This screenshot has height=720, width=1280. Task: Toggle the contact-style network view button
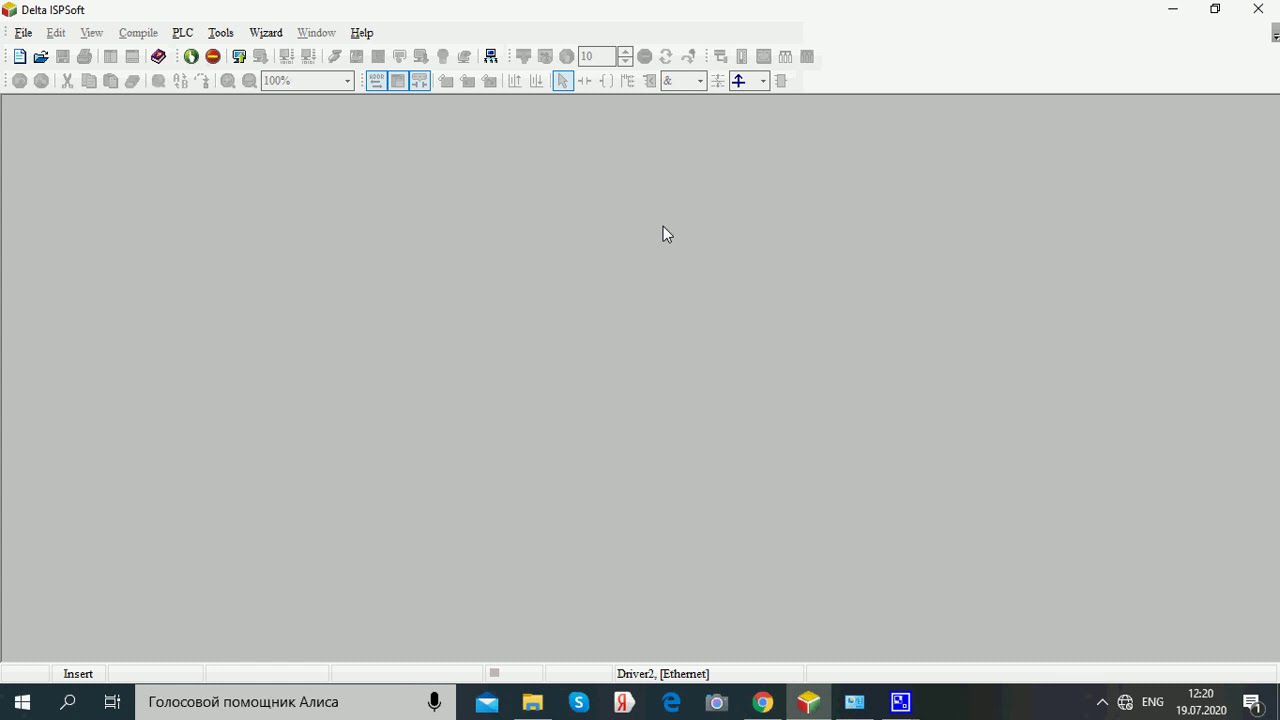tap(420, 81)
